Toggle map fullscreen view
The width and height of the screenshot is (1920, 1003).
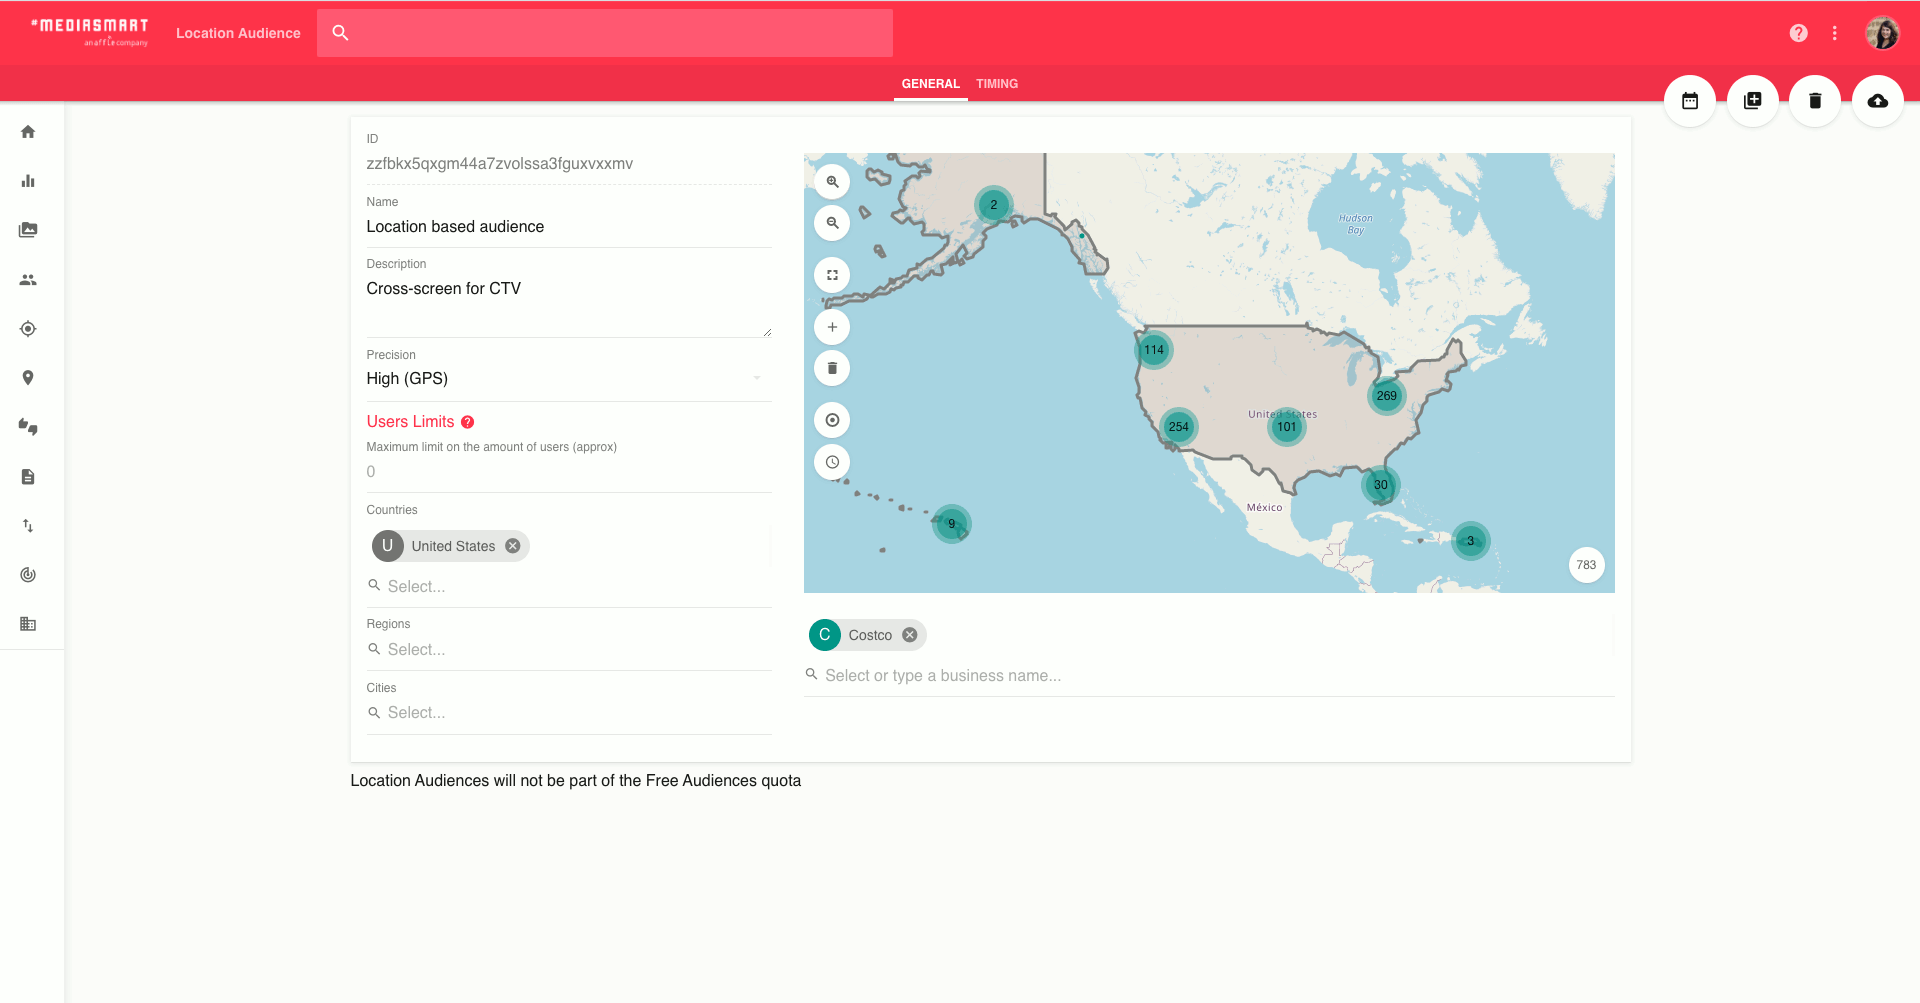tap(832, 275)
